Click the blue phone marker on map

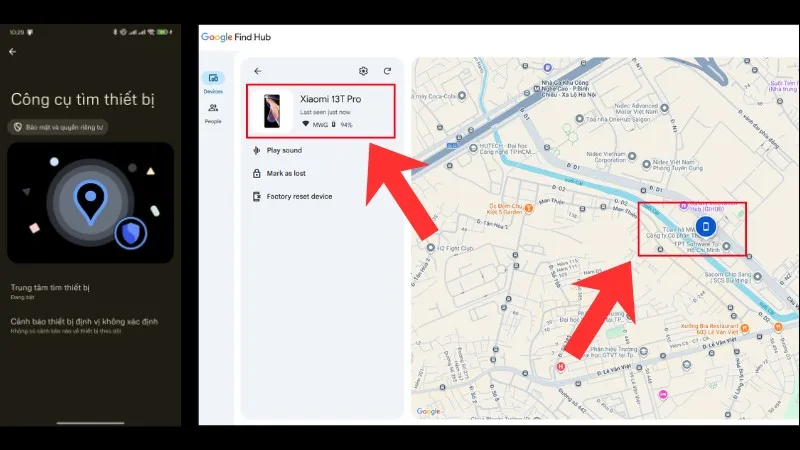pos(705,227)
